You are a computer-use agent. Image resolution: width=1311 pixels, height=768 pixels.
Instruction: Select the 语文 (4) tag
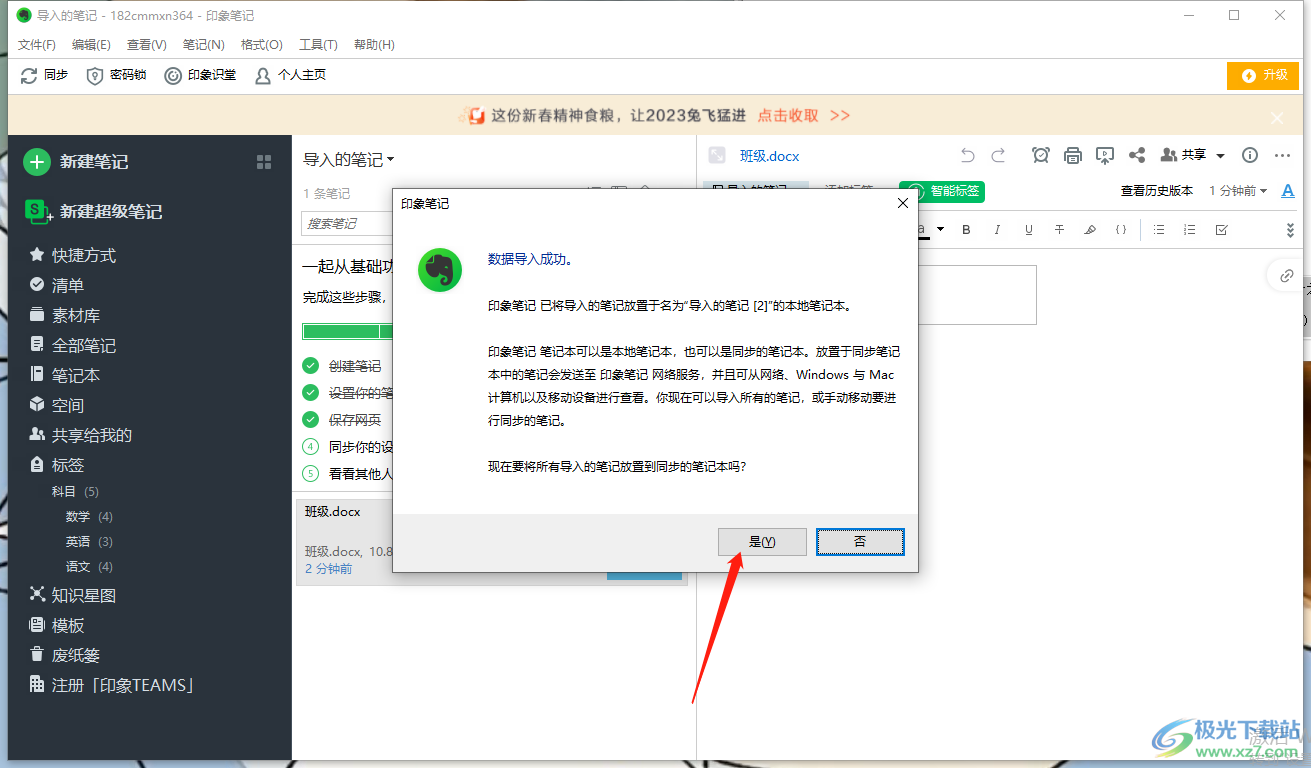(x=89, y=567)
